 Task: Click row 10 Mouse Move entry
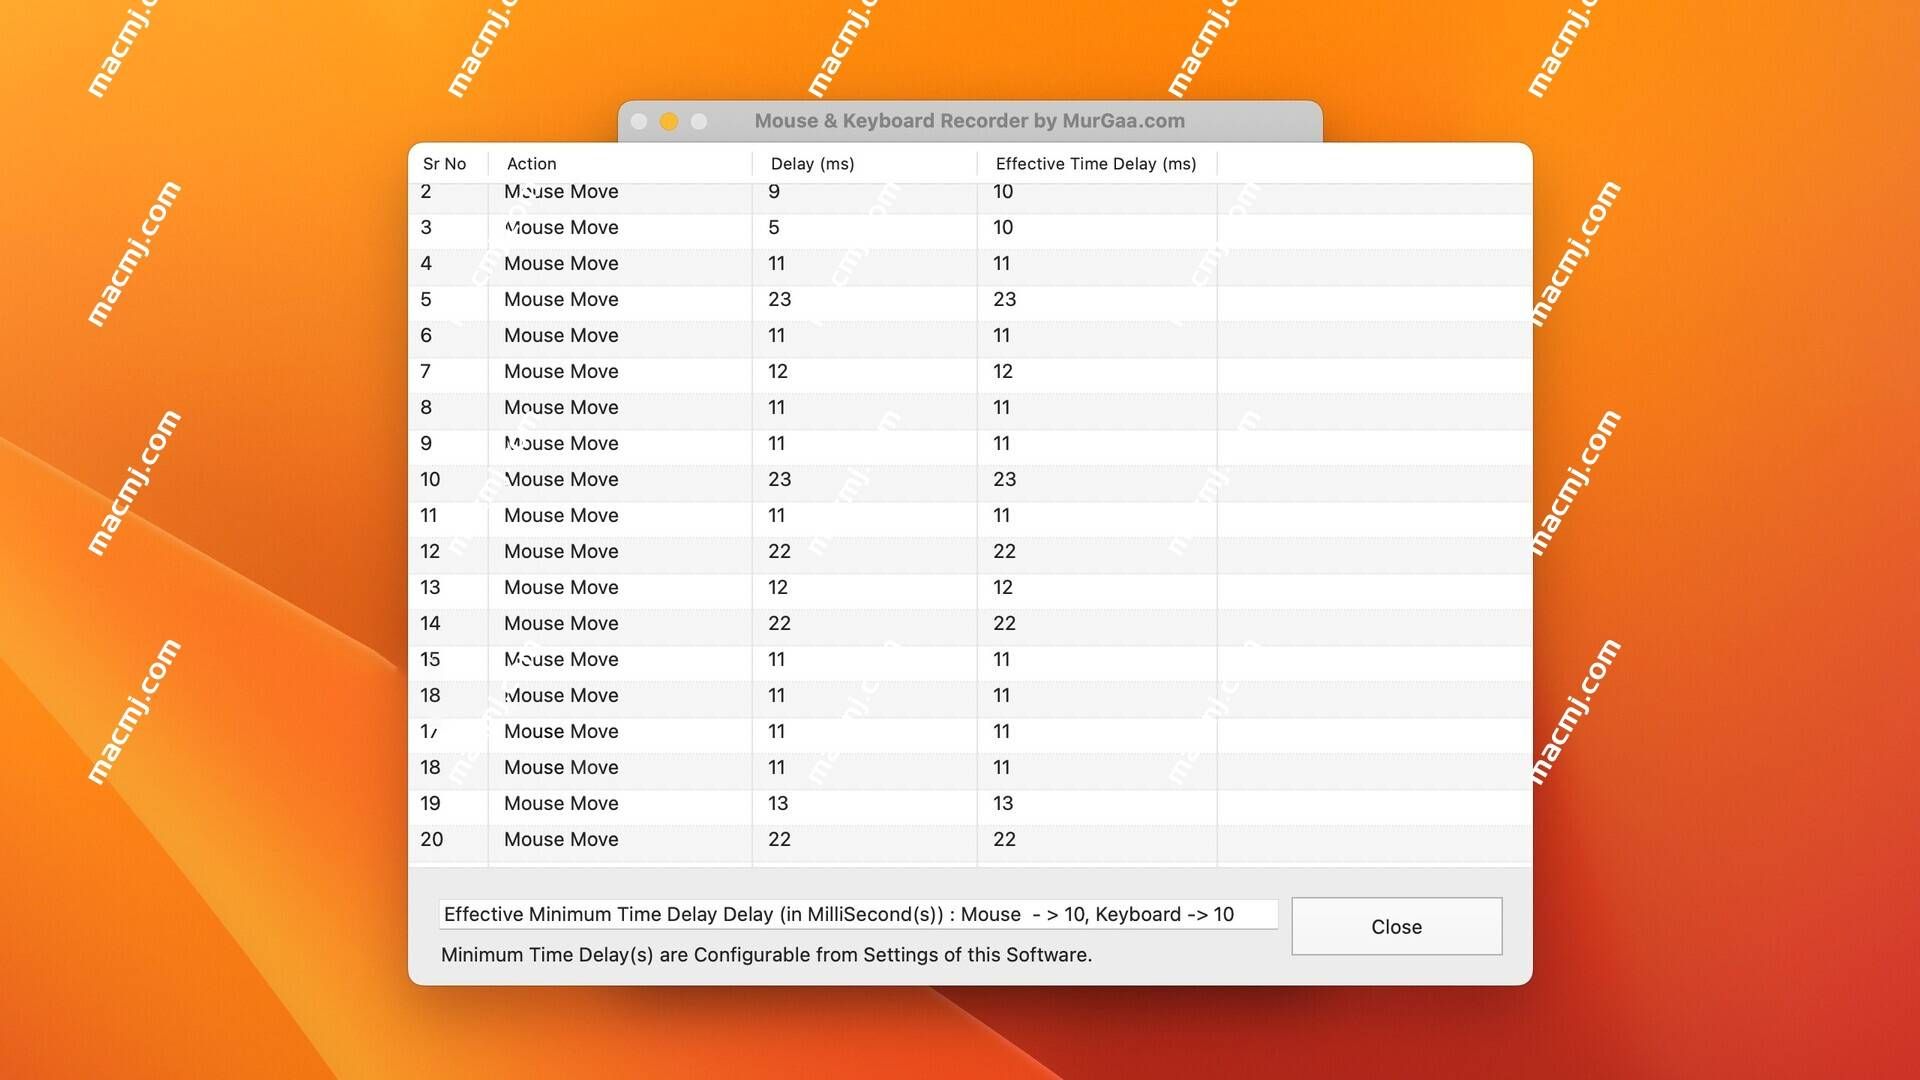[560, 479]
